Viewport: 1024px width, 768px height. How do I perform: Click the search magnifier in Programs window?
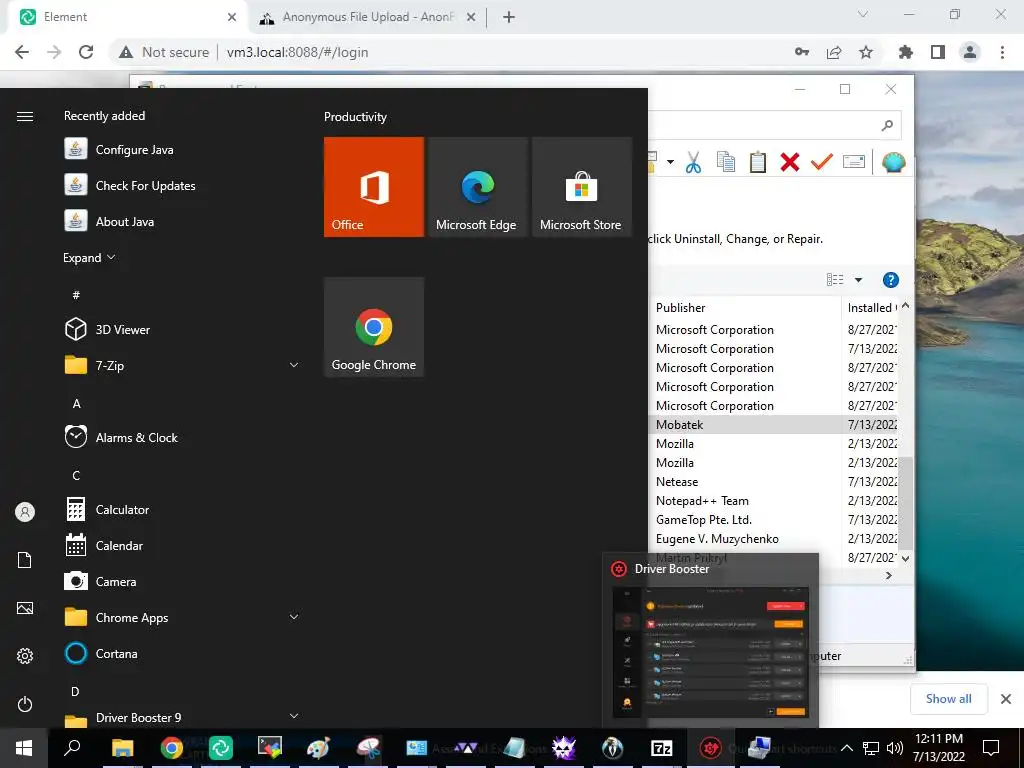click(887, 125)
